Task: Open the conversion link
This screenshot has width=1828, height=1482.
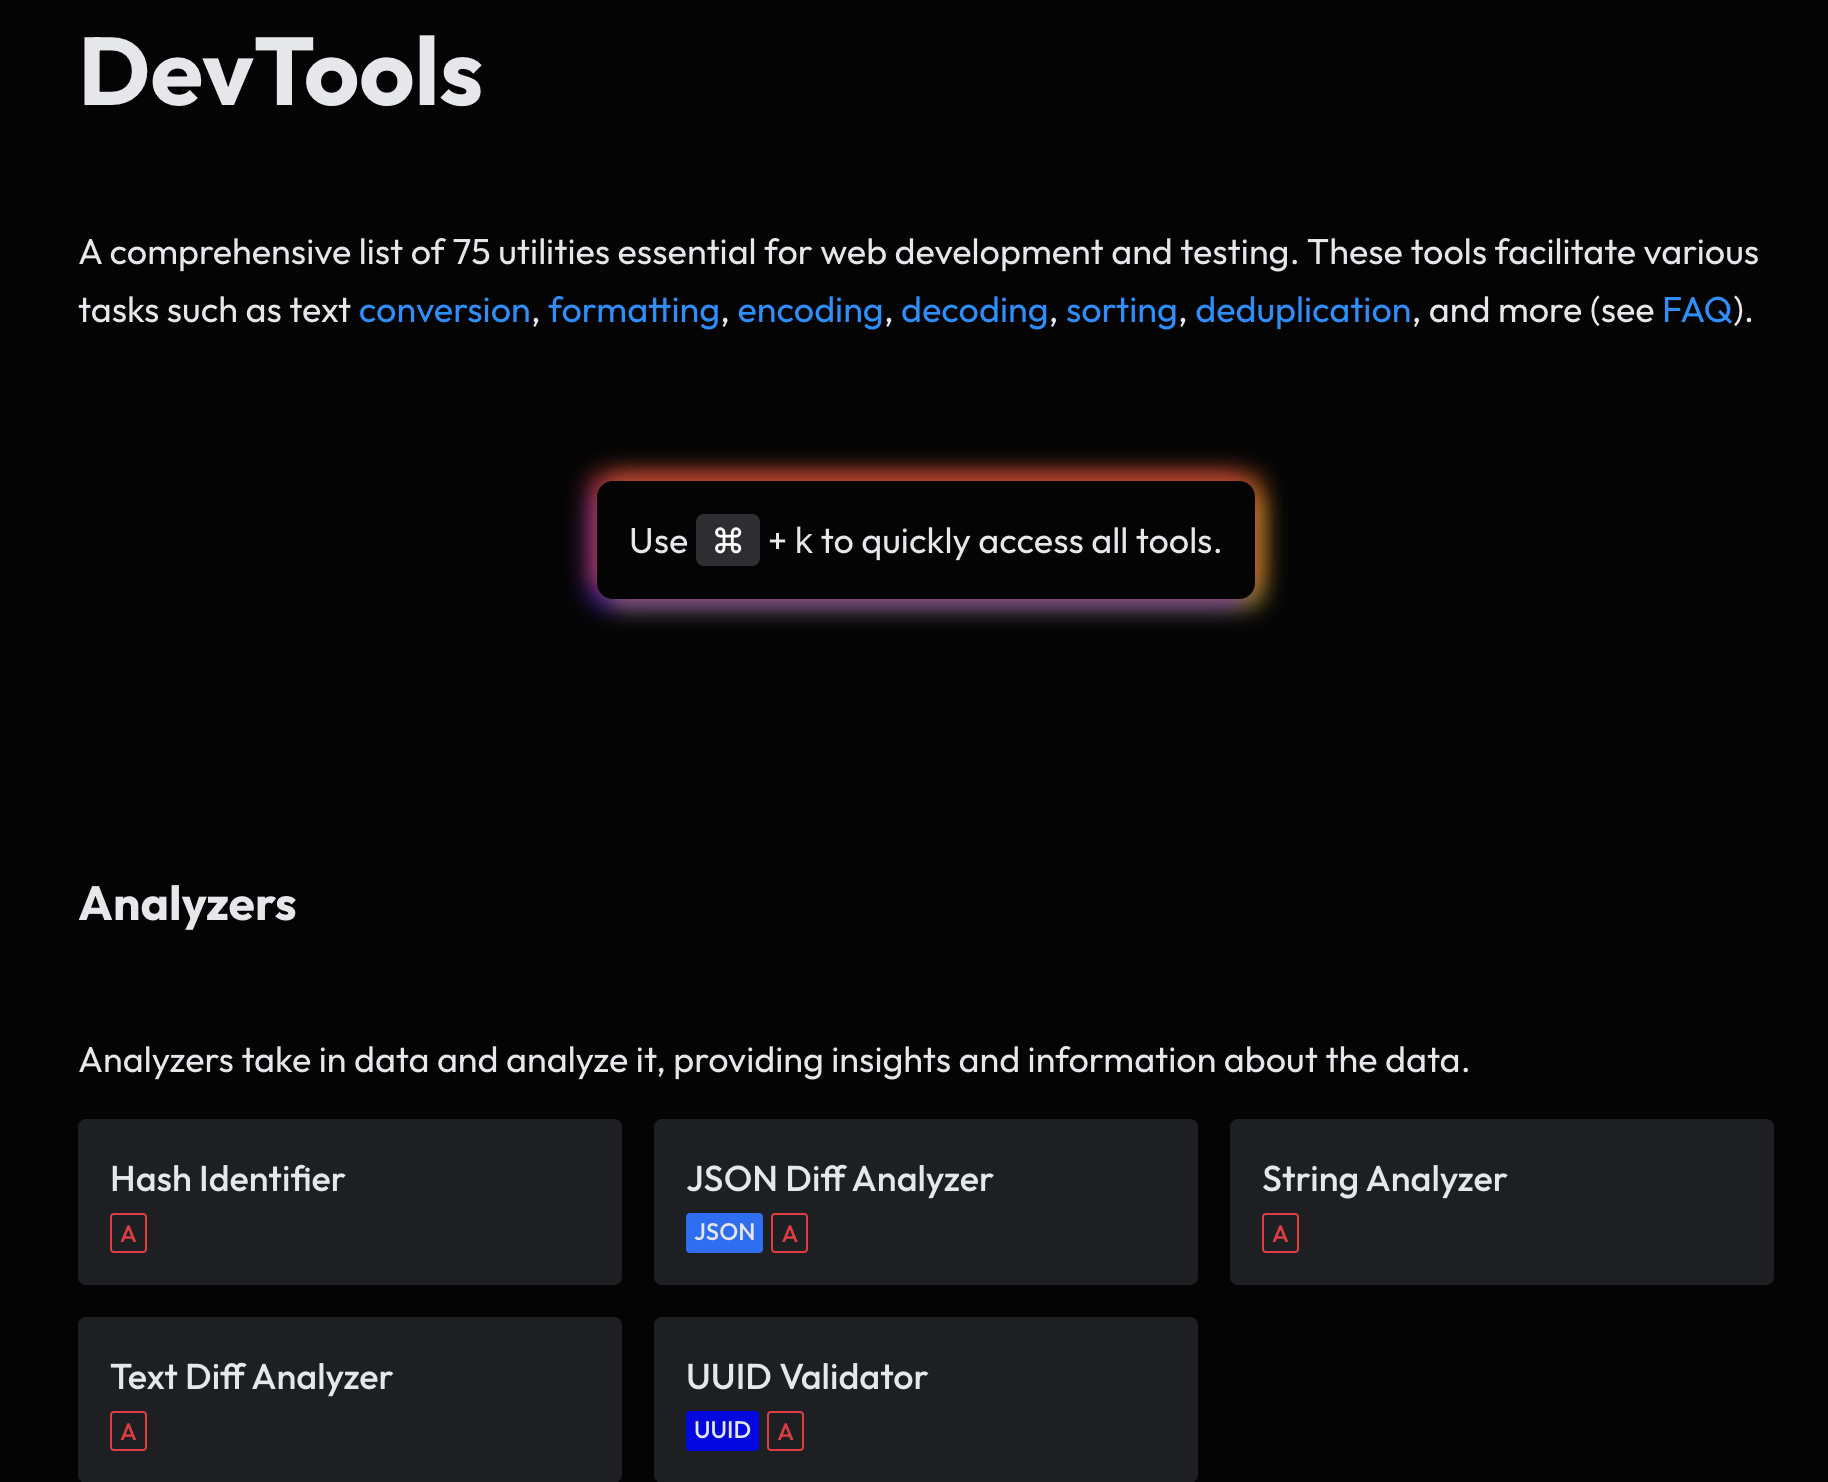Action: pyautogui.click(x=444, y=310)
